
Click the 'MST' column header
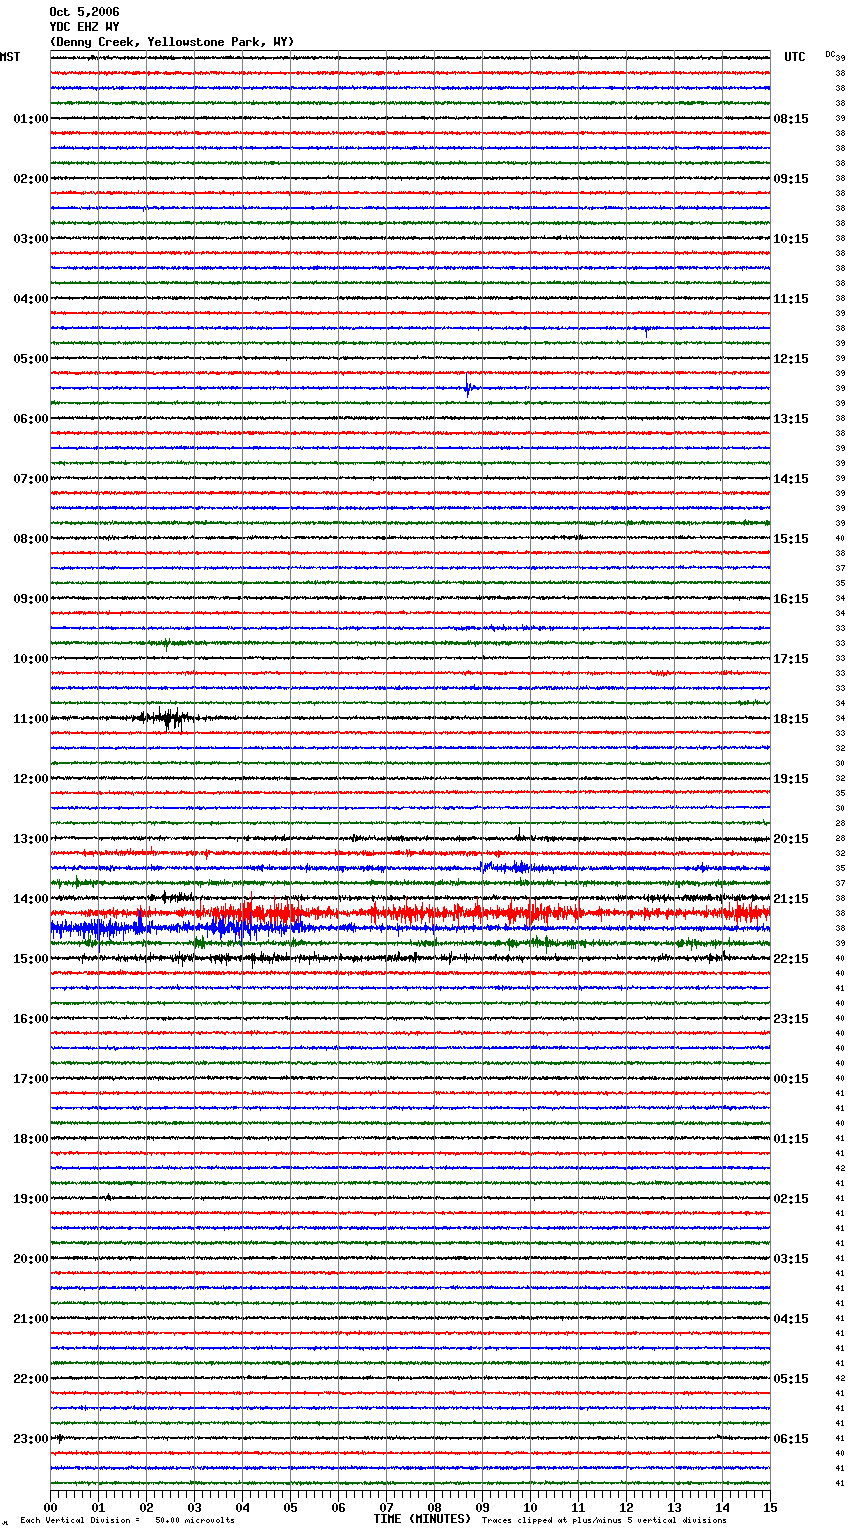(10, 57)
